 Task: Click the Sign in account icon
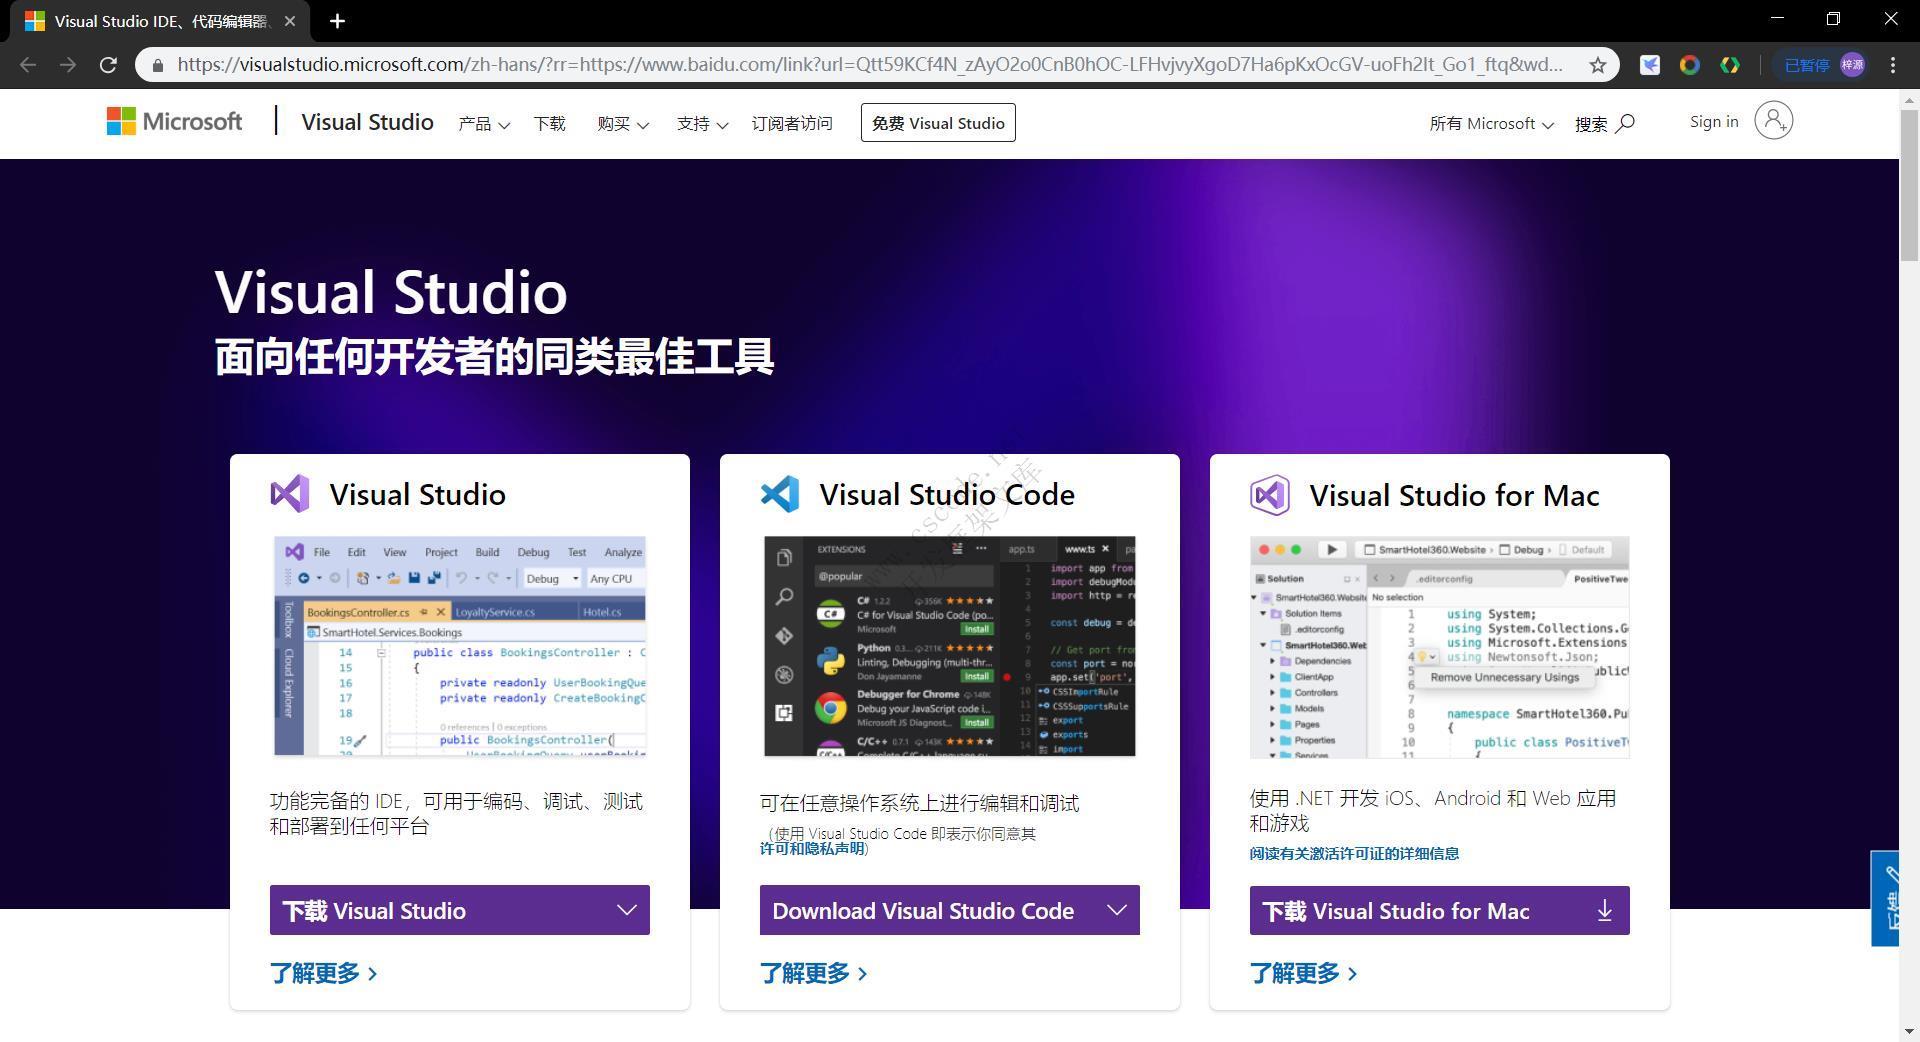click(x=1773, y=120)
